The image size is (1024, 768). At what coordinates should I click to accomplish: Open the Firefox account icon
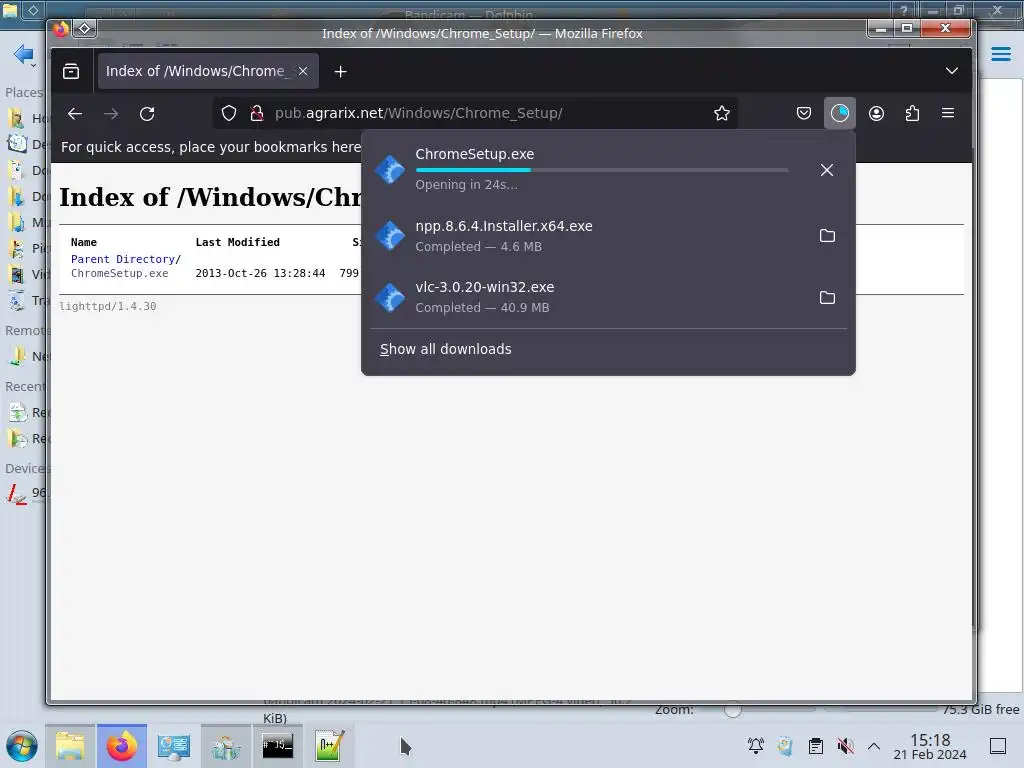click(876, 114)
